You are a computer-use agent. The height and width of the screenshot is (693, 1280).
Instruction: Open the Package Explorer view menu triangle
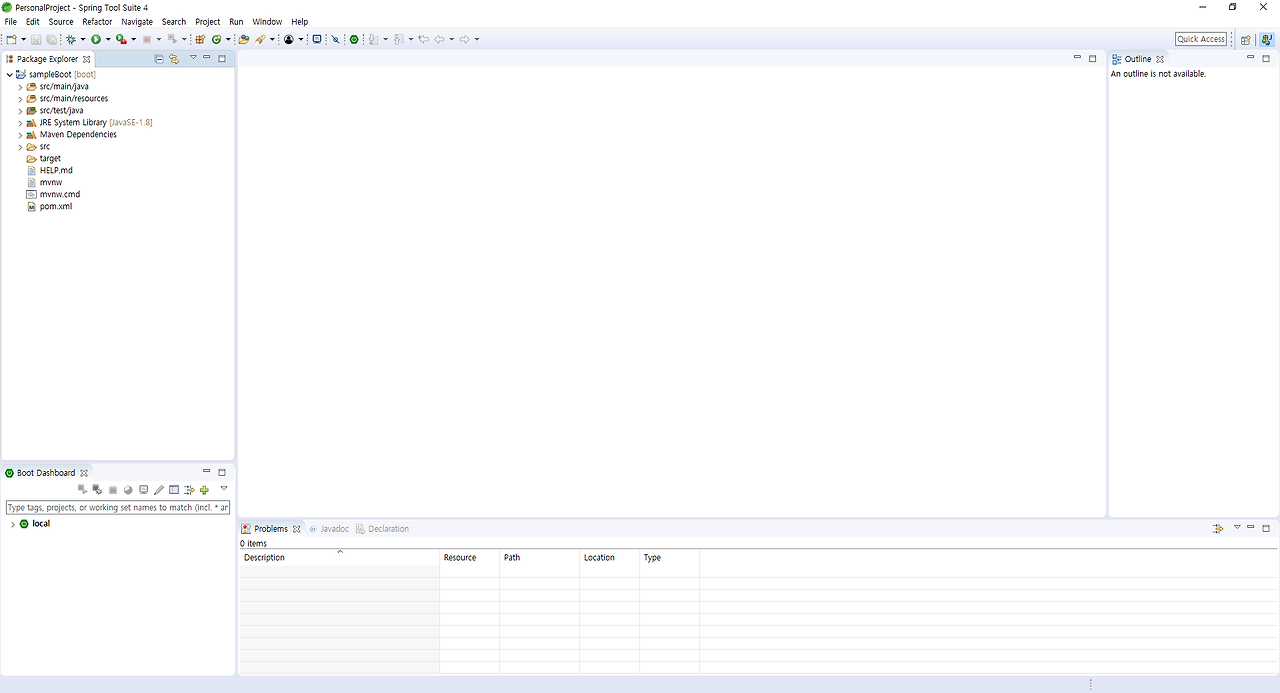tap(193, 58)
